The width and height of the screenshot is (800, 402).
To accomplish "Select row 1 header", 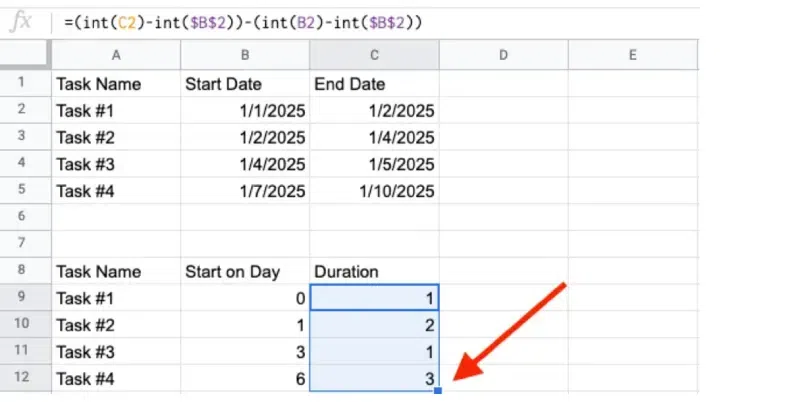I will (x=26, y=83).
